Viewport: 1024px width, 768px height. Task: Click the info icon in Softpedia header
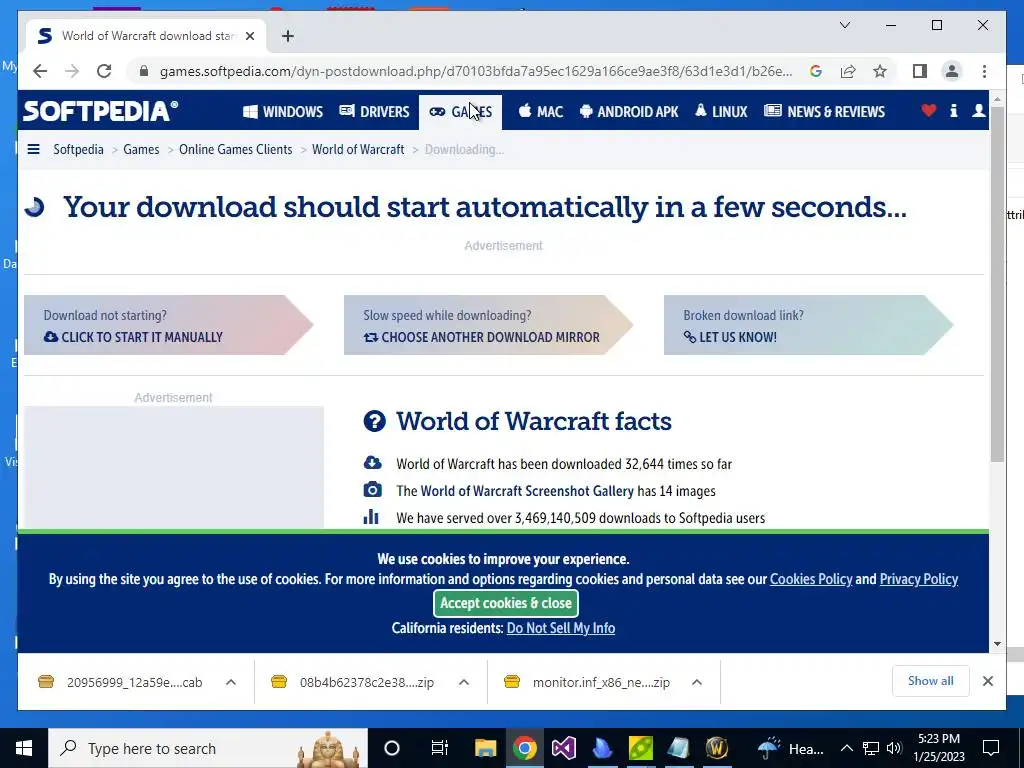[x=953, y=111]
